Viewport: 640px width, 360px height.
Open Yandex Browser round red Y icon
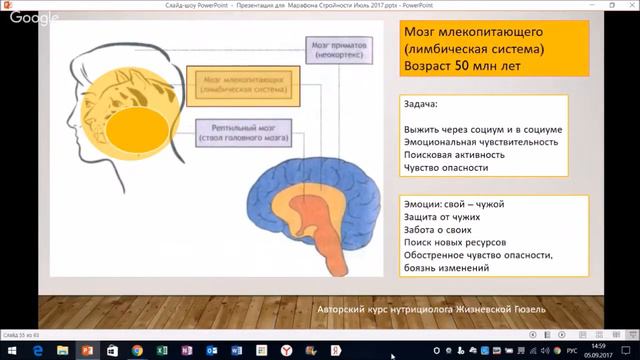point(287,351)
